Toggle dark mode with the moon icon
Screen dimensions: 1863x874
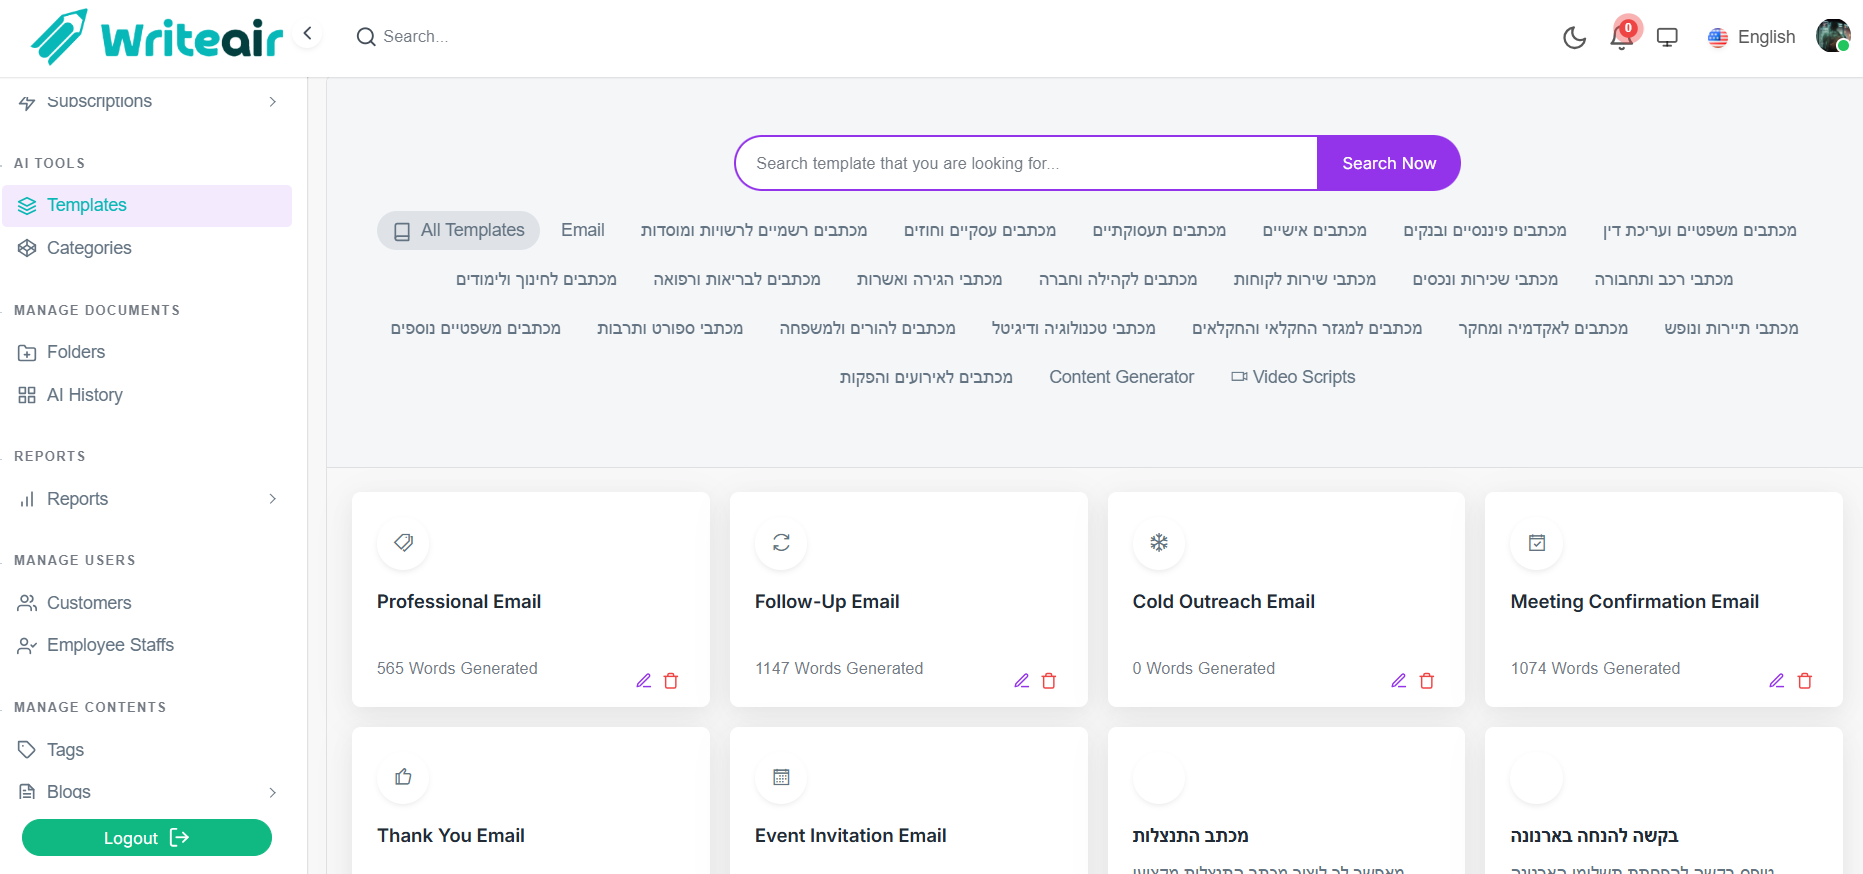pos(1574,38)
